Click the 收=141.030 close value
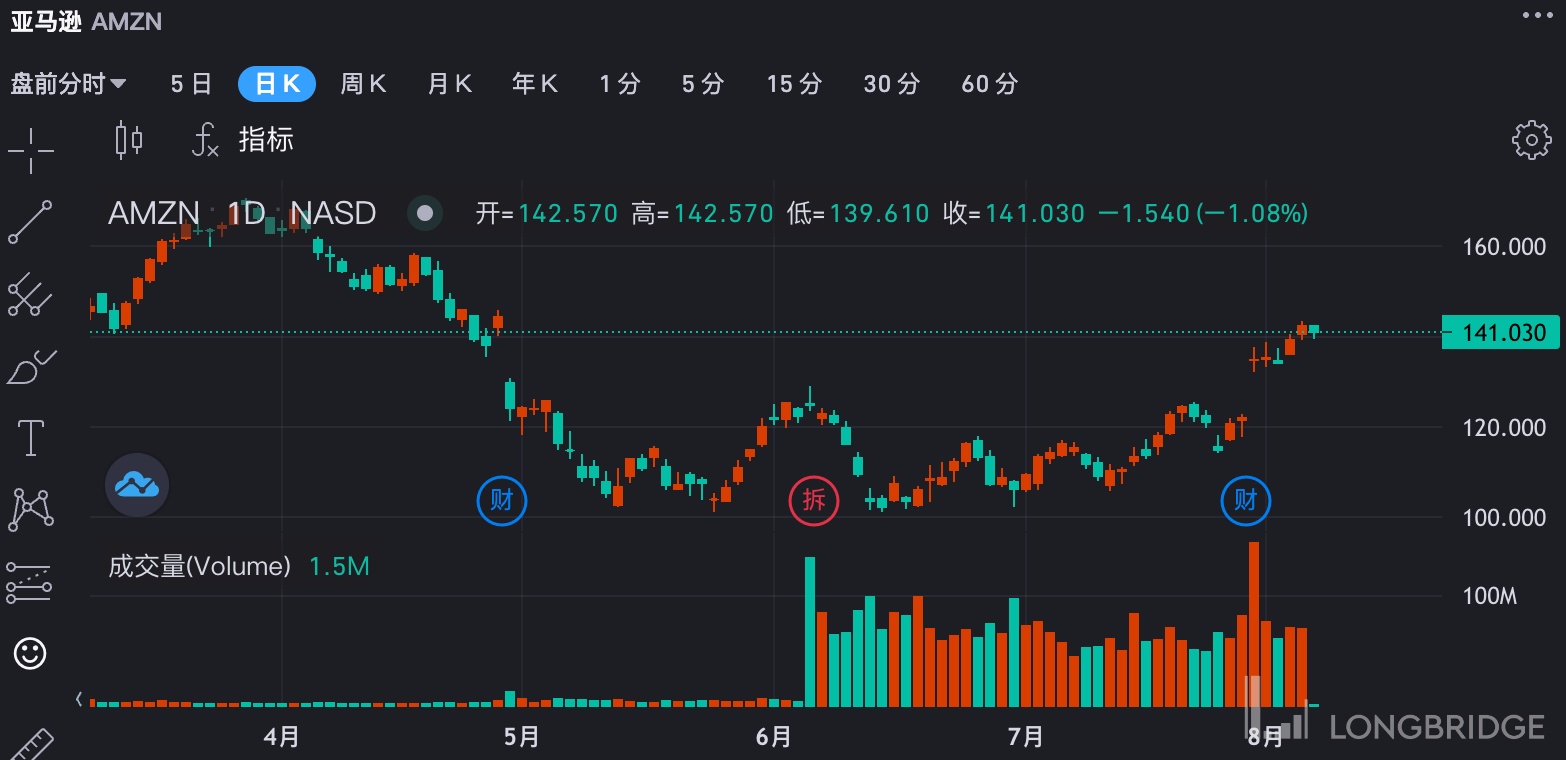This screenshot has height=760, width=1566. coord(1014,213)
